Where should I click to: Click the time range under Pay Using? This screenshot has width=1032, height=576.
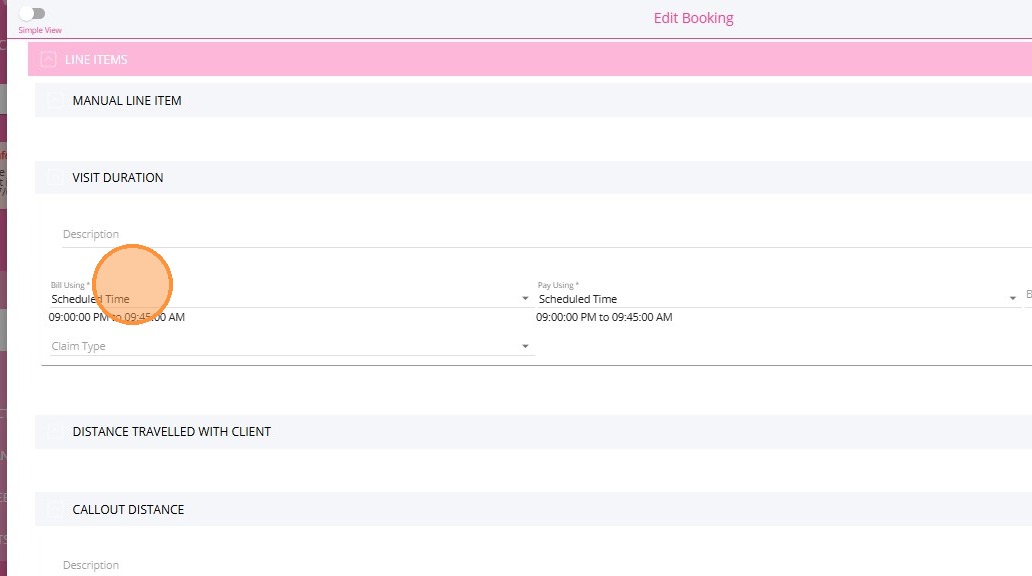tap(604, 317)
